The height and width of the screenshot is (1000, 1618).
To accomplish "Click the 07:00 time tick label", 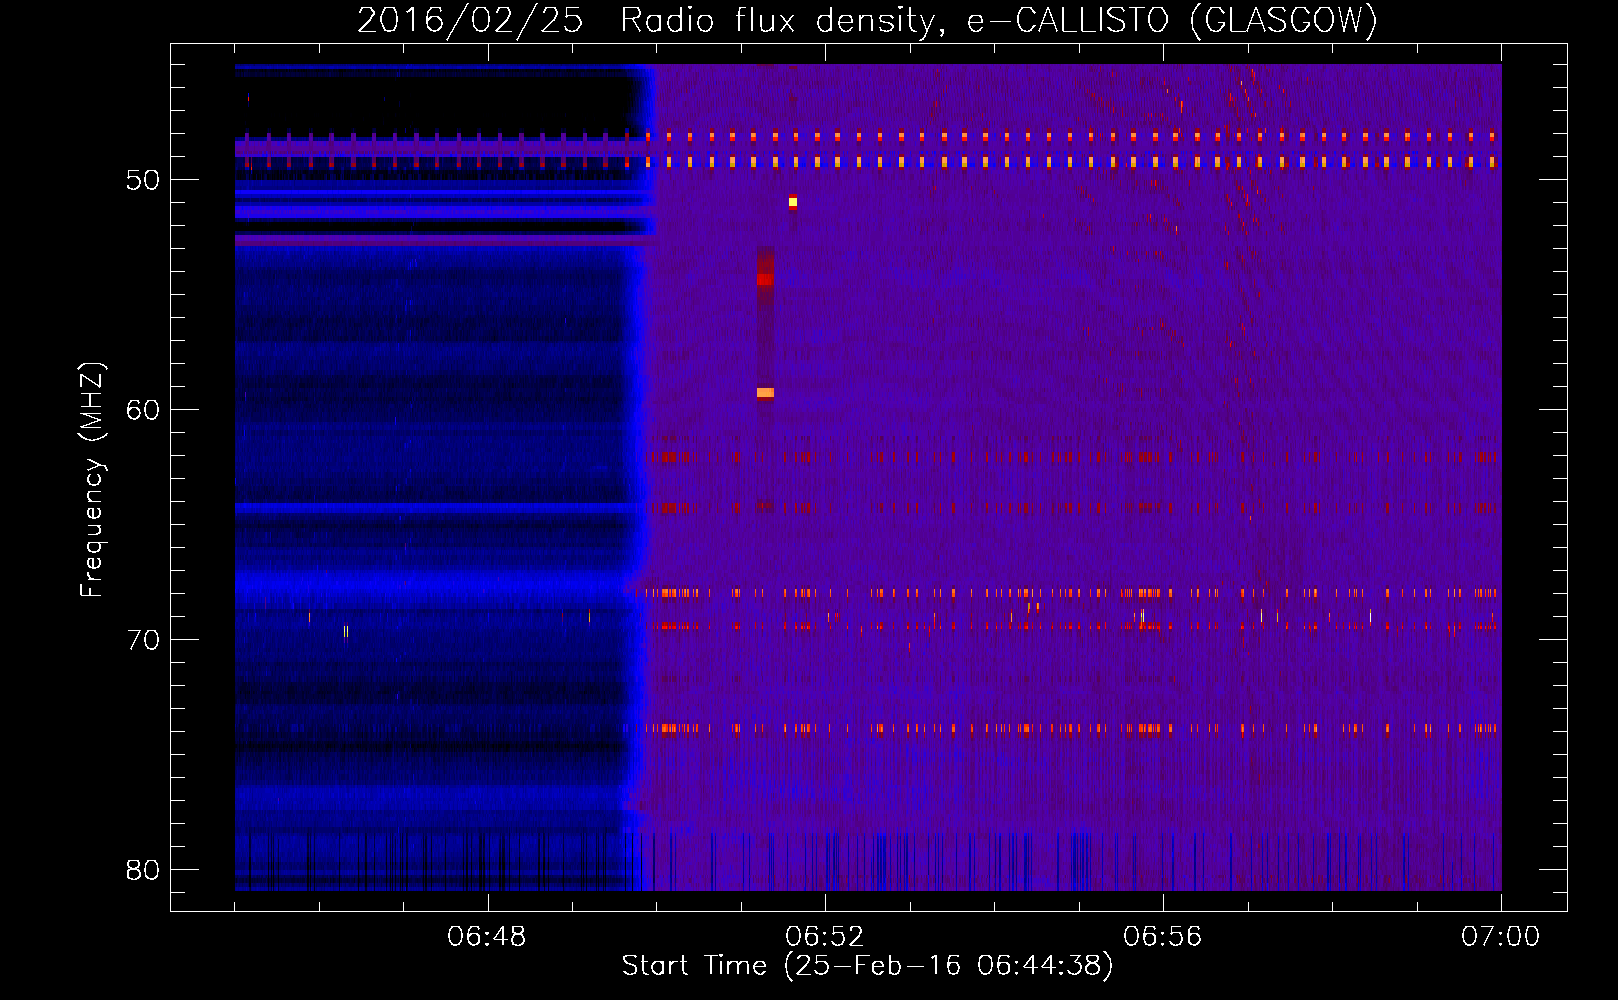I will 1501,937.
